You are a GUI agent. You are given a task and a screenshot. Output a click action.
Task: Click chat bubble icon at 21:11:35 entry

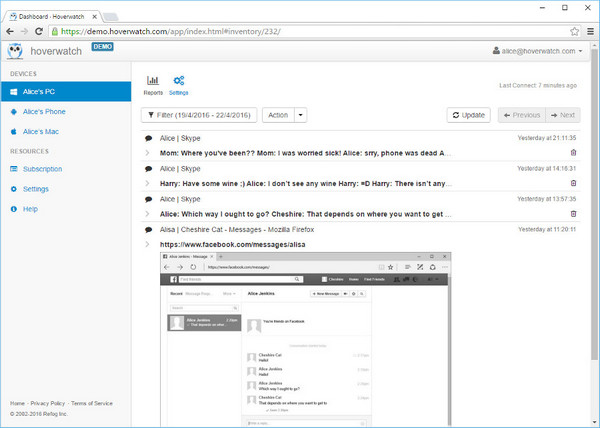[148, 138]
